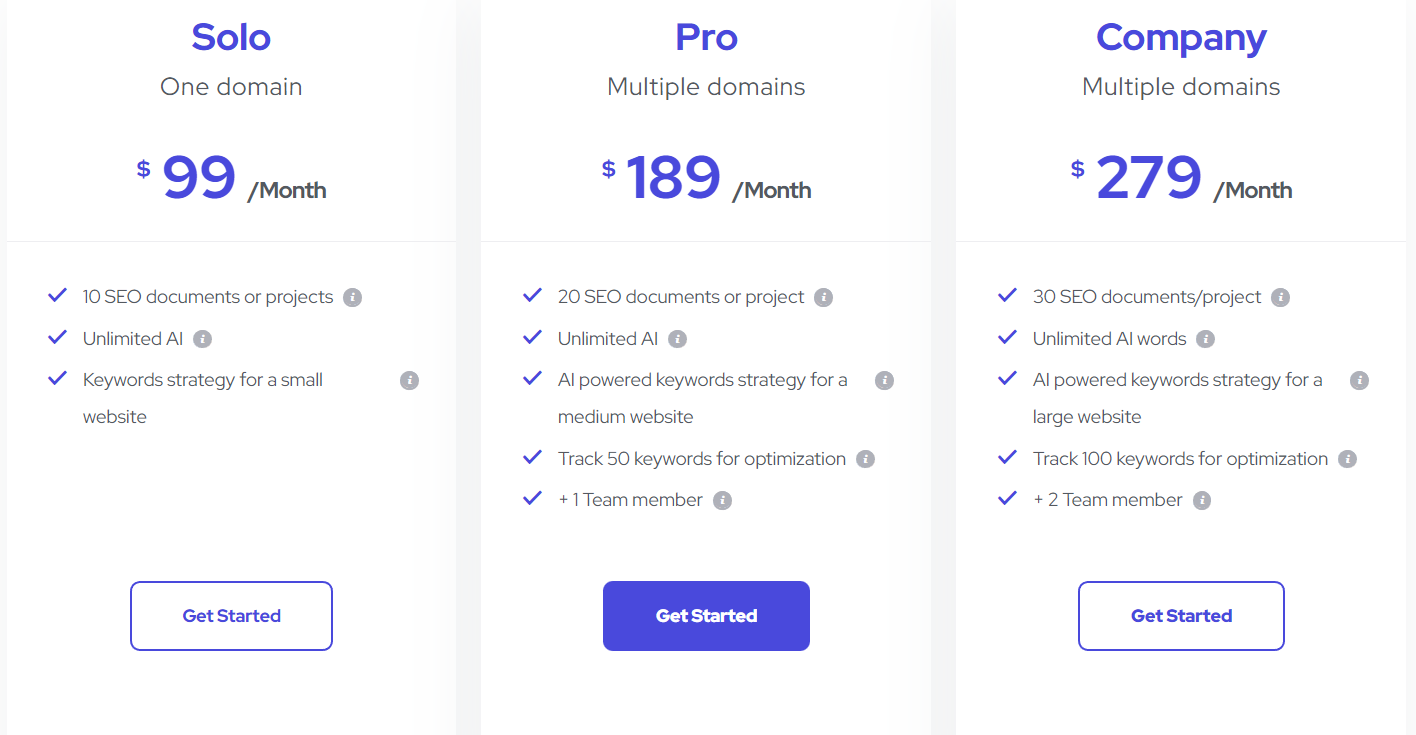Click info icon next to Solo Unlimited AI
This screenshot has width=1416, height=735.
[x=202, y=339]
